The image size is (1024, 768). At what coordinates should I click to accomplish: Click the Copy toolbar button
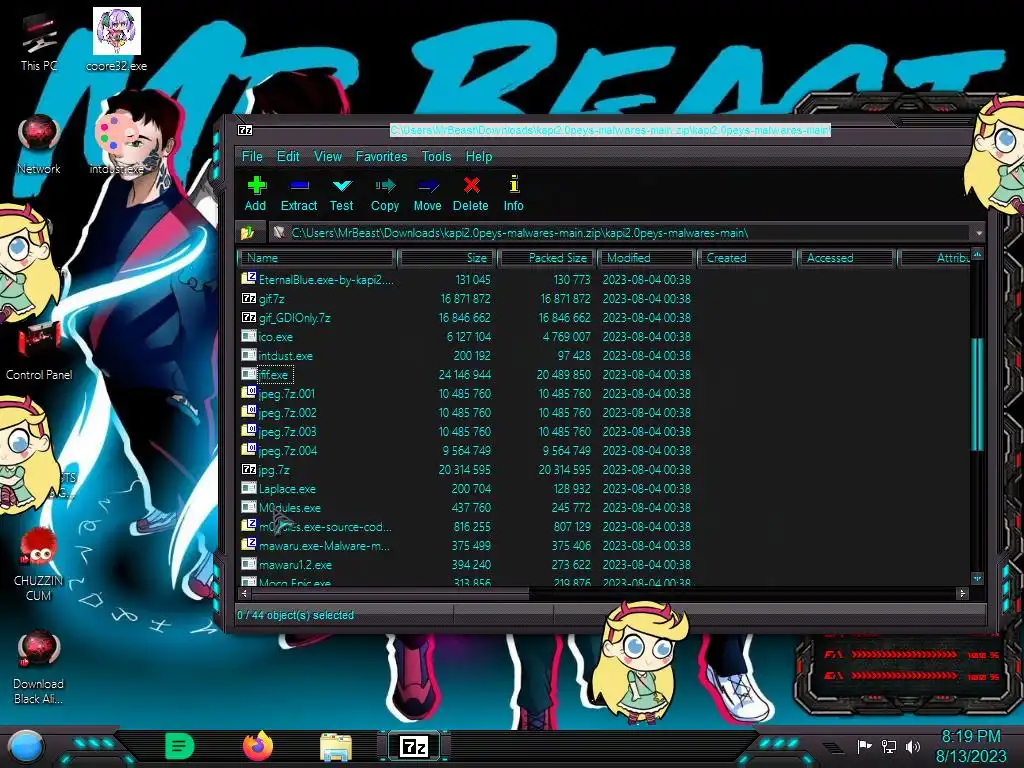pos(385,194)
